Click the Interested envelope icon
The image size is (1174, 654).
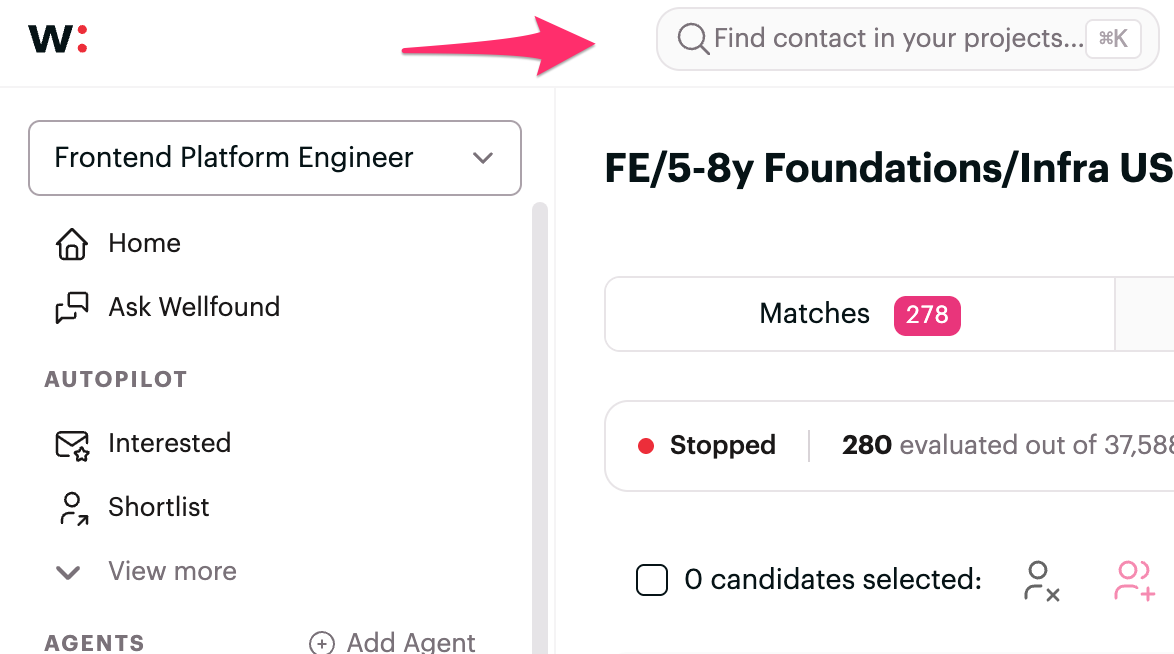(x=72, y=444)
